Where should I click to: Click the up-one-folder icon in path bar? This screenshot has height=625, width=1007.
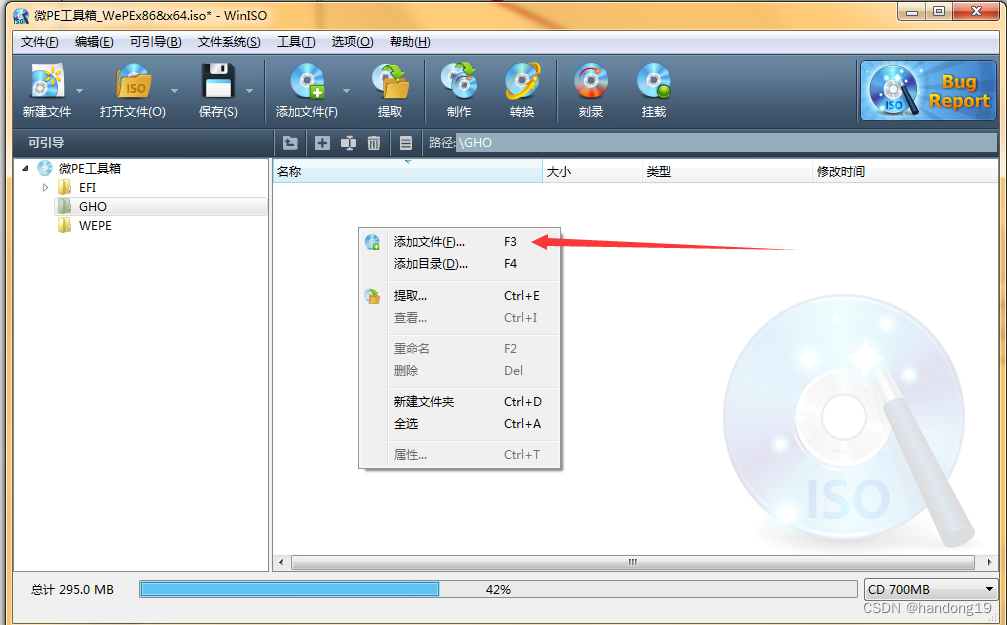(x=290, y=143)
